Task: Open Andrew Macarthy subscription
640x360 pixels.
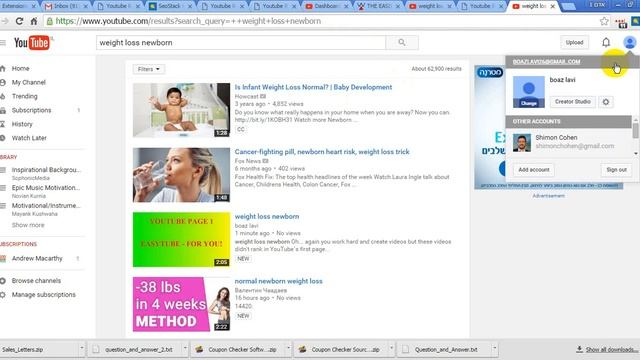Action: 37,258
